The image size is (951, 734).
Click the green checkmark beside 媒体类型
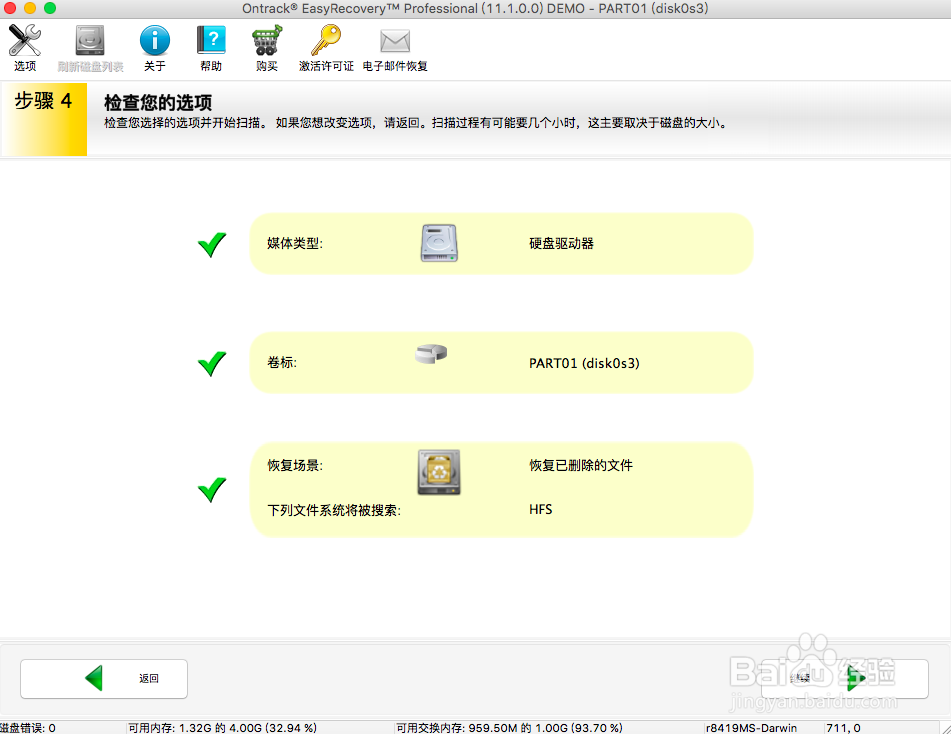(212, 244)
